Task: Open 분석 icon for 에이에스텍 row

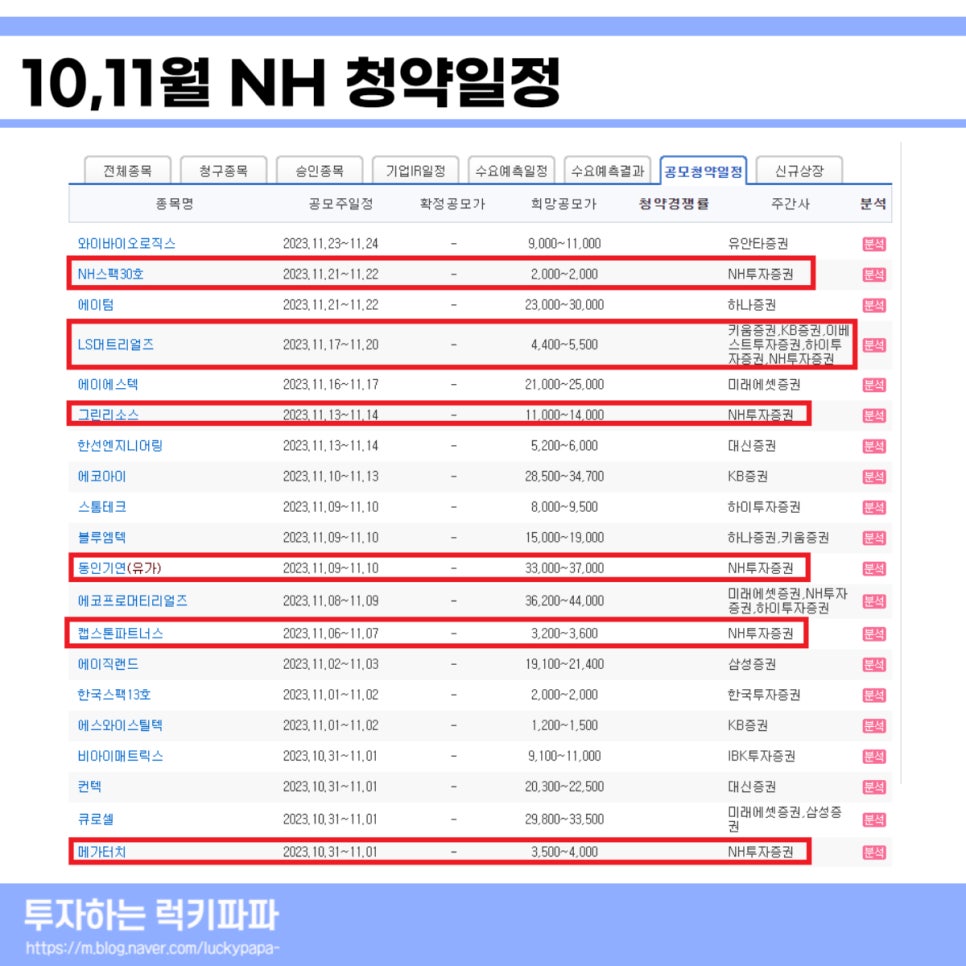Action: [874, 385]
